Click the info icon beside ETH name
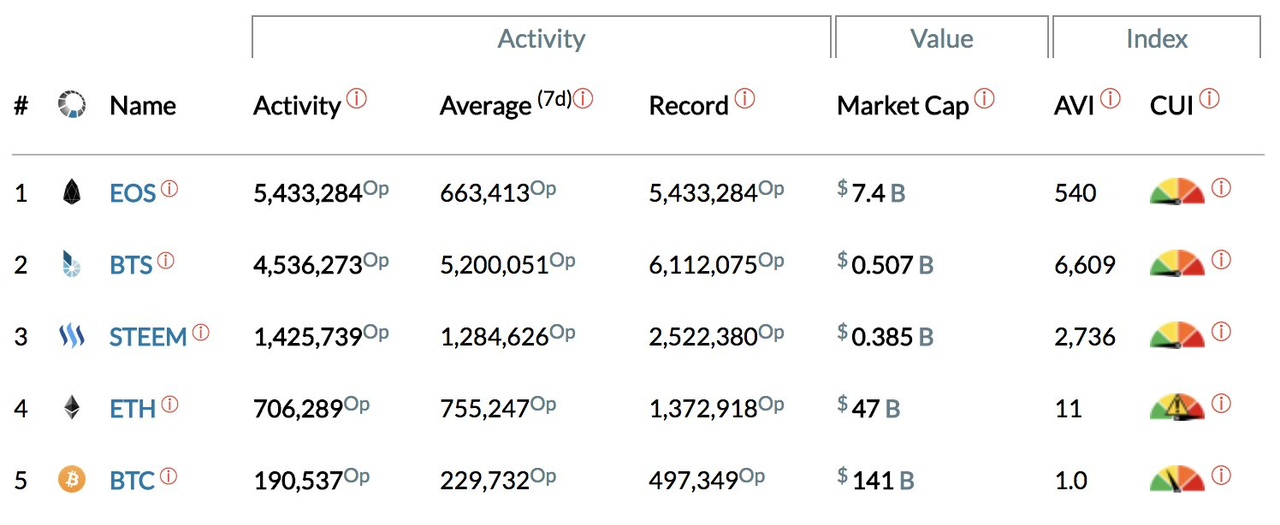Screen dimensions: 1280x525 [x=169, y=404]
